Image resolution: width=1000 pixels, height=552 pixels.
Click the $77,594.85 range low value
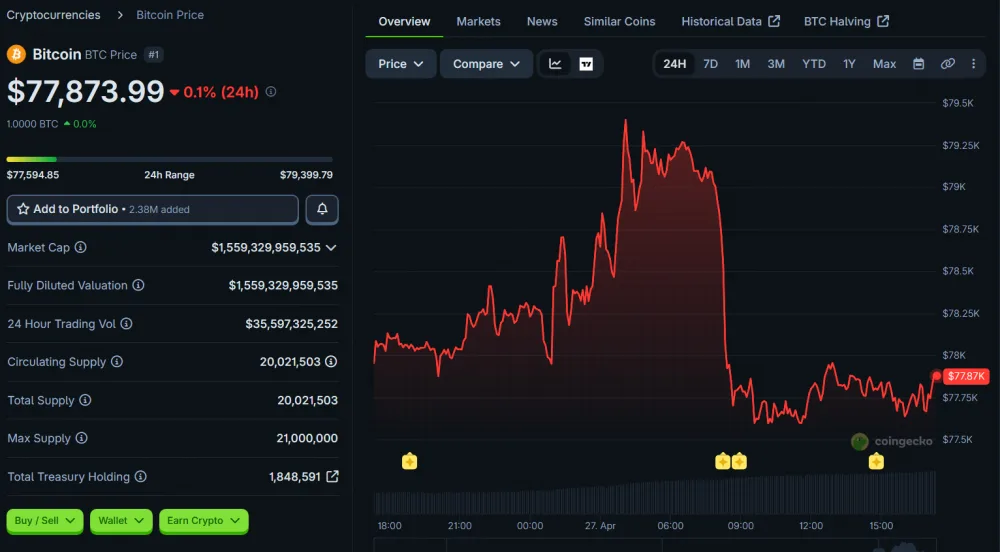point(33,175)
